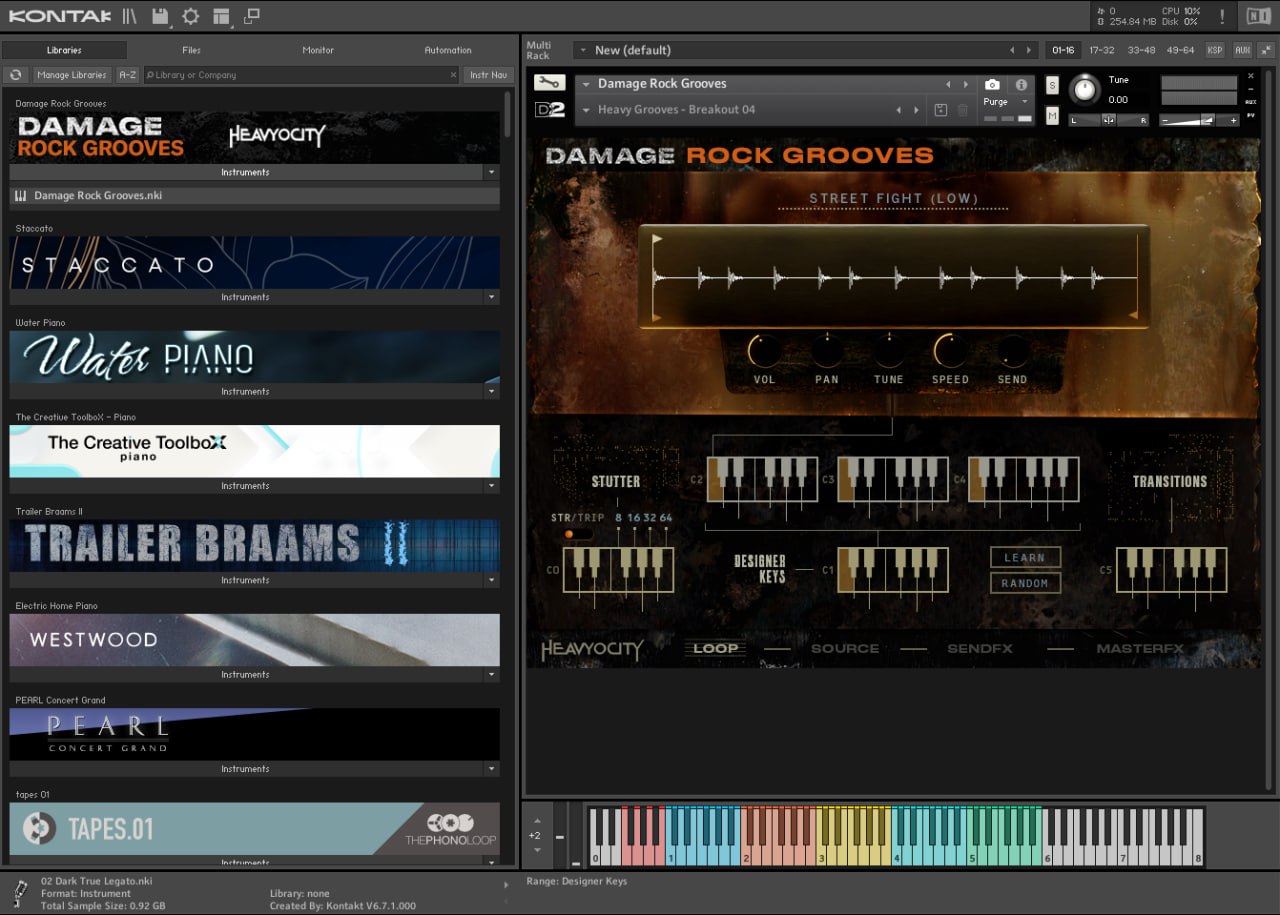Expand Instruments dropdown under Staccato library
This screenshot has width=1280, height=915.
pos(490,297)
